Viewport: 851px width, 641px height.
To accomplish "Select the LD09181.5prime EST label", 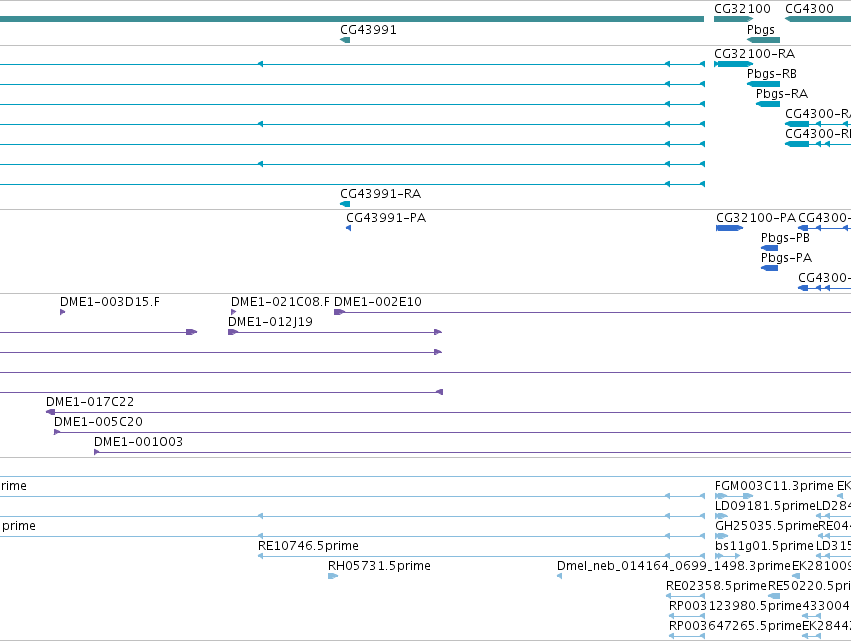I will pyautogui.click(x=765, y=506).
